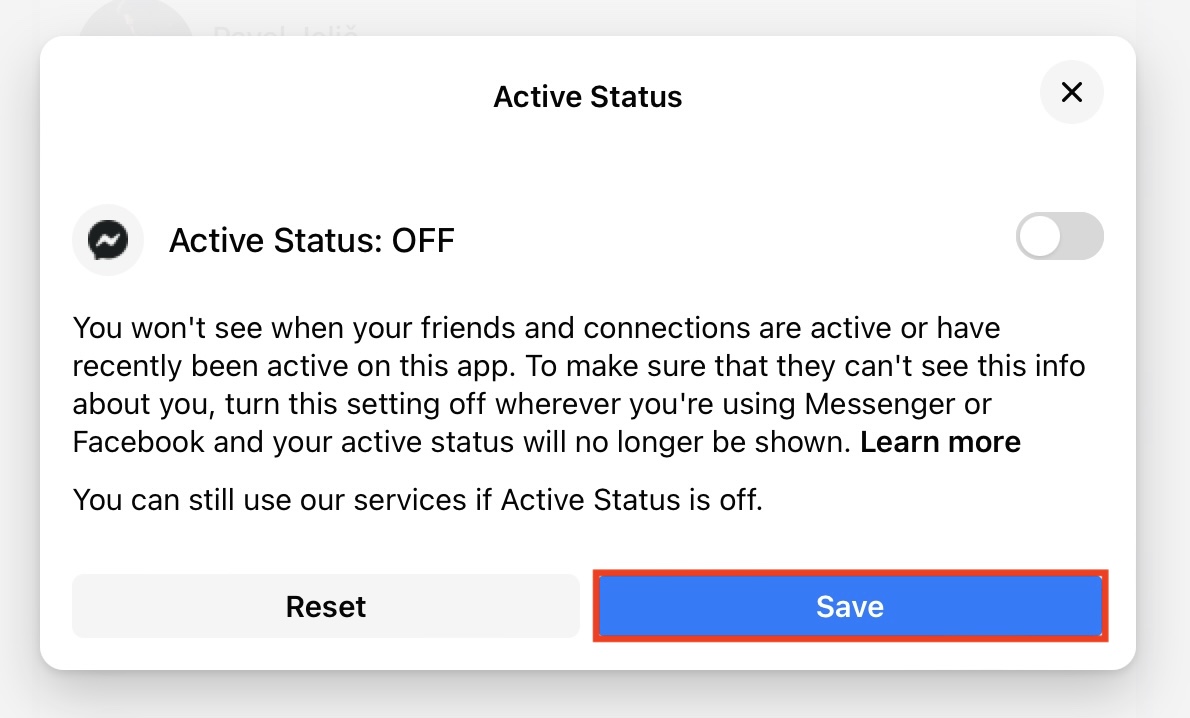The image size is (1190, 718).
Task: Click the Reset label in the gray button
Action: coord(326,606)
